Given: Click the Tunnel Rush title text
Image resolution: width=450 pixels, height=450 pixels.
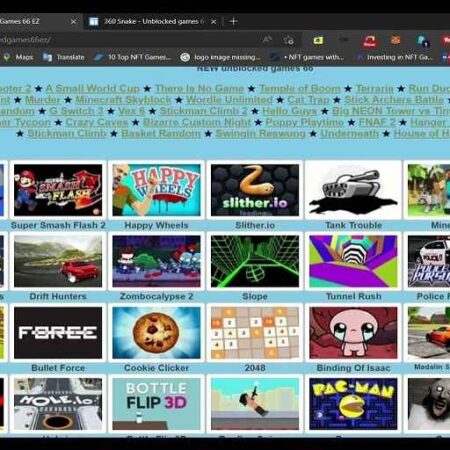Looking at the screenshot, I should click(x=354, y=296).
